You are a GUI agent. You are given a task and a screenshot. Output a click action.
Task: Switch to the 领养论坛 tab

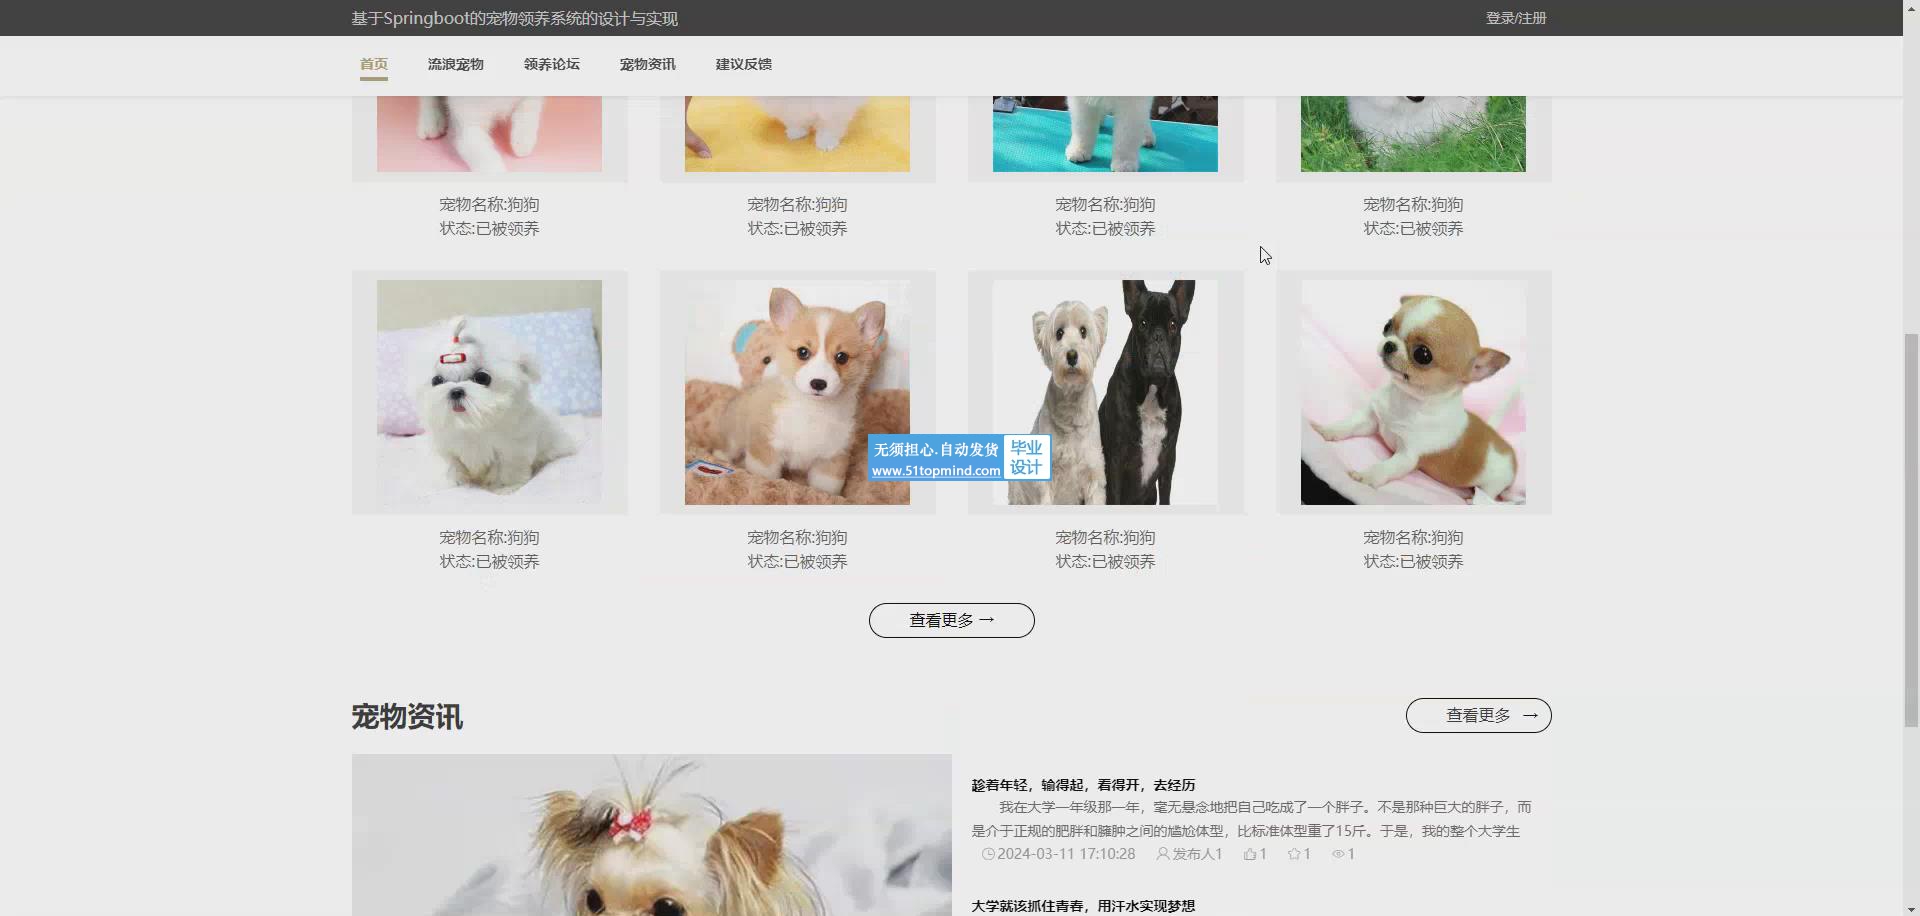(551, 64)
